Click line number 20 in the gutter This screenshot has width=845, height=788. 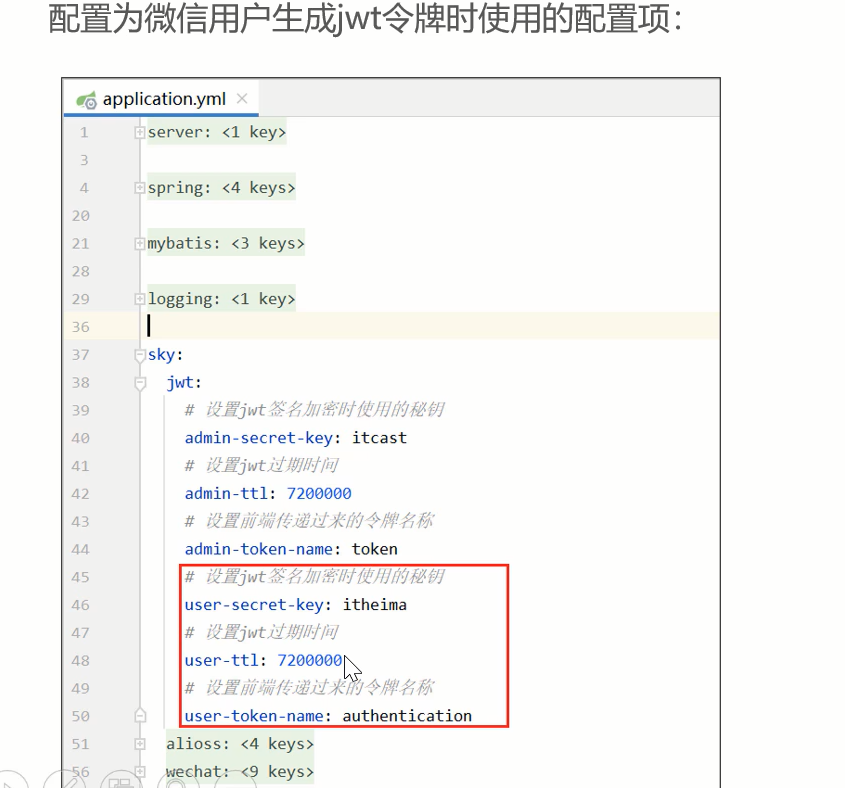[80, 216]
